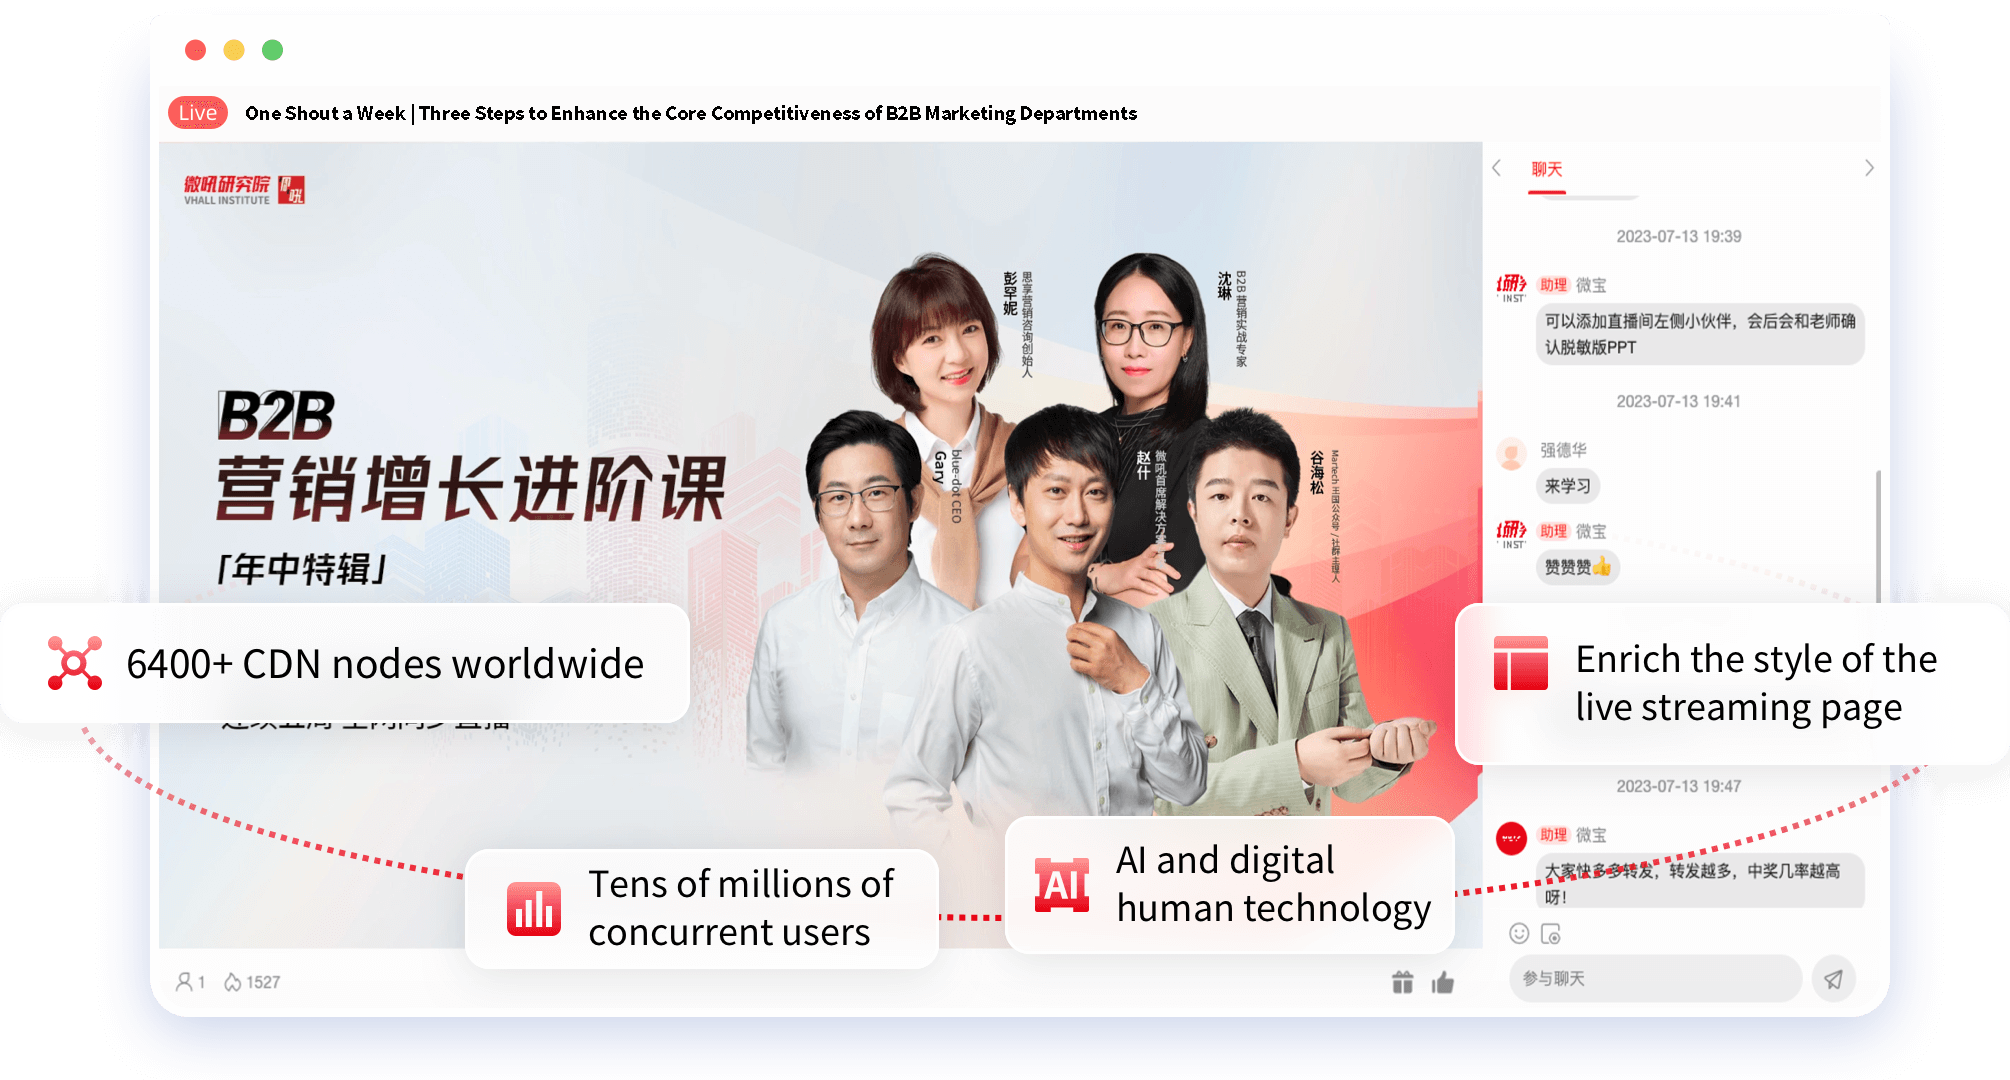Screen dimensions: 2010x1080
Task: Click the thumbs-up like icon
Action: click(1442, 983)
